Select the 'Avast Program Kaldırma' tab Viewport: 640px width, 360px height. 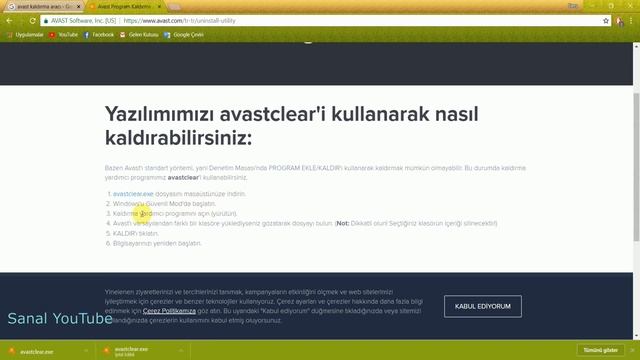click(124, 7)
